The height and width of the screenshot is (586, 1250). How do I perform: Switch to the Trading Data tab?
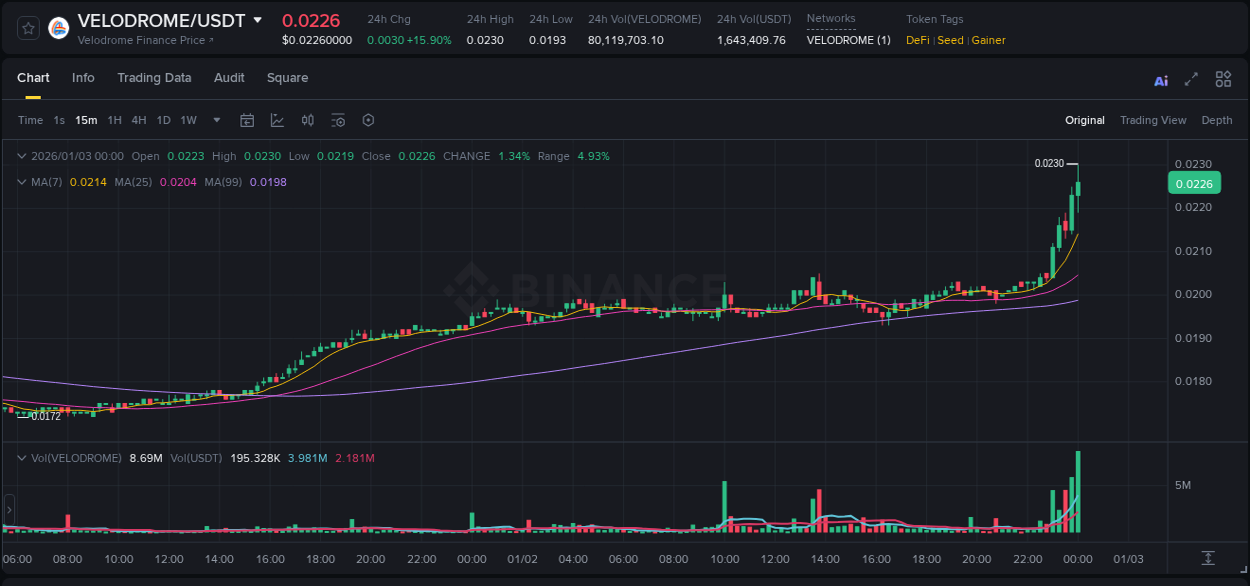[x=154, y=78]
